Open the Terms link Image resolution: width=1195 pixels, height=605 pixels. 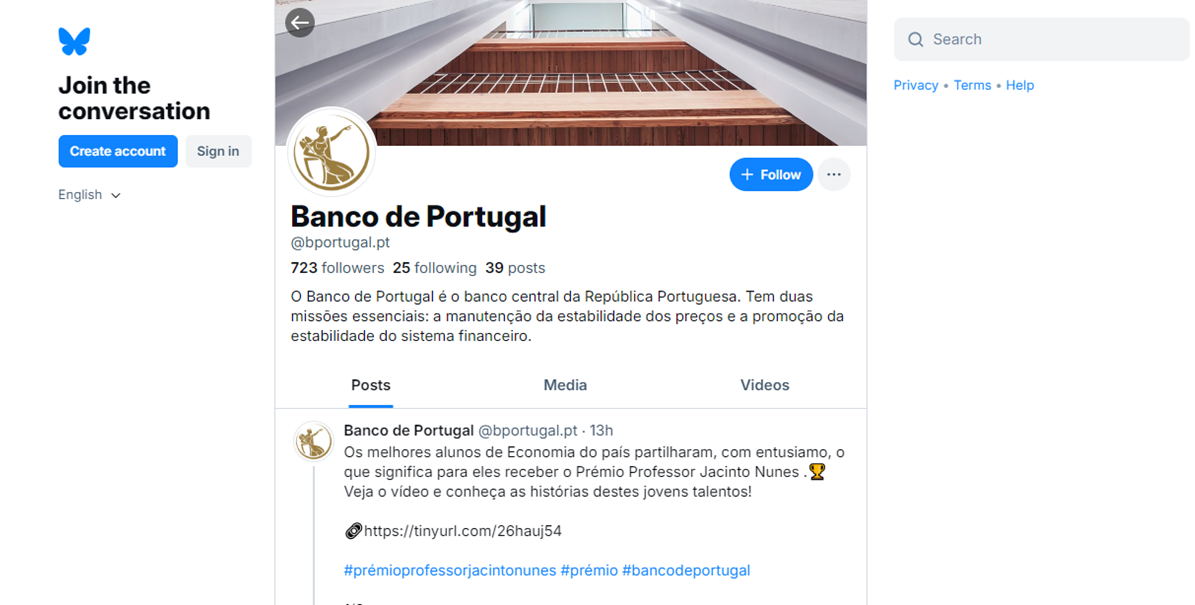pos(972,85)
